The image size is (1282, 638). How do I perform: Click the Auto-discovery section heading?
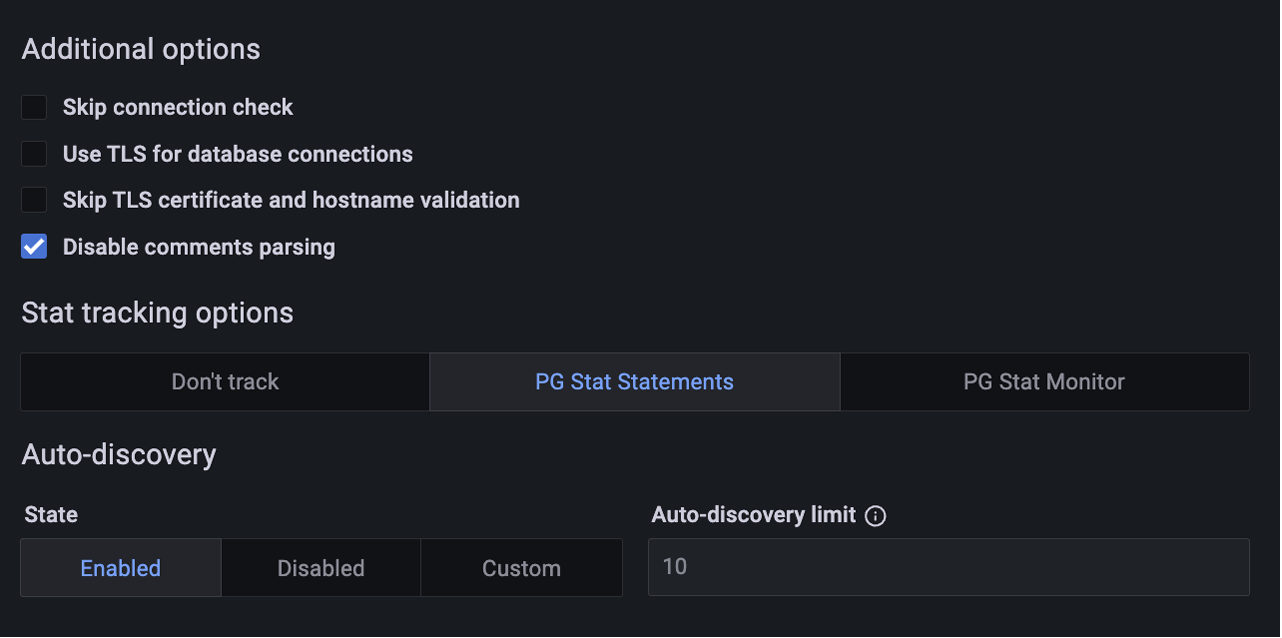pyautogui.click(x=119, y=454)
